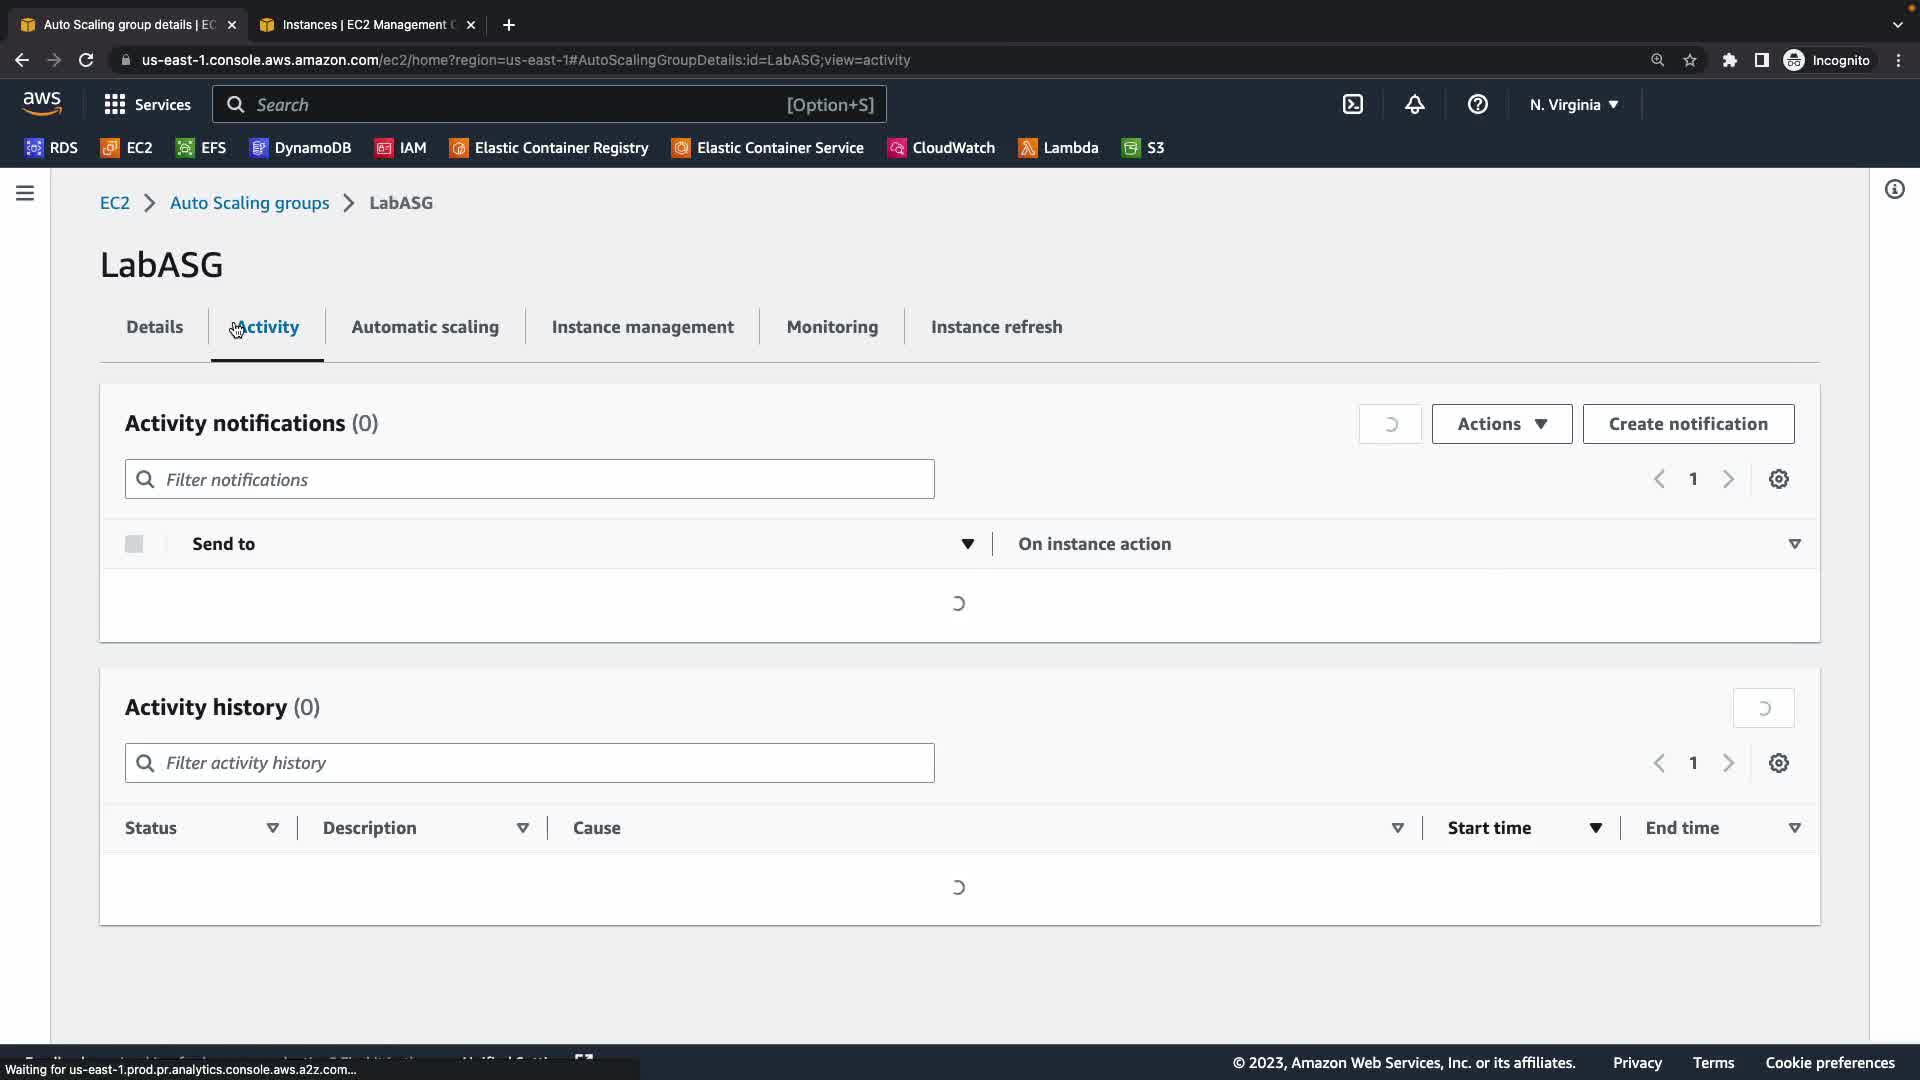1920x1080 pixels.
Task: Select all notifications checkbox in header
Action: 134,544
